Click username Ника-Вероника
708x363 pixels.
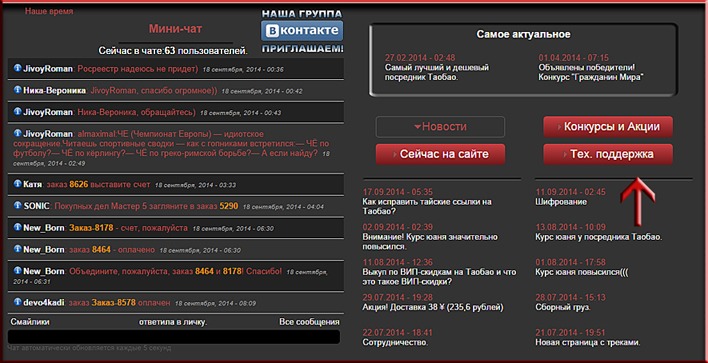click(54, 90)
